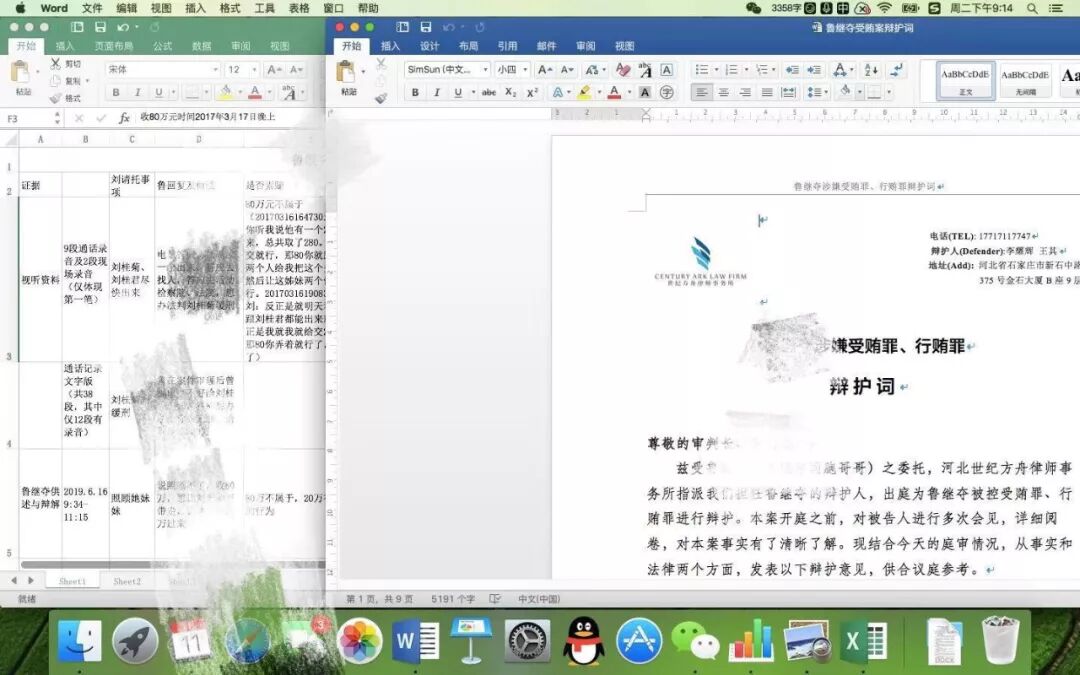The width and height of the screenshot is (1080, 675).
Task: Open Word numbered list dropdown arrow
Action: click(x=746, y=70)
